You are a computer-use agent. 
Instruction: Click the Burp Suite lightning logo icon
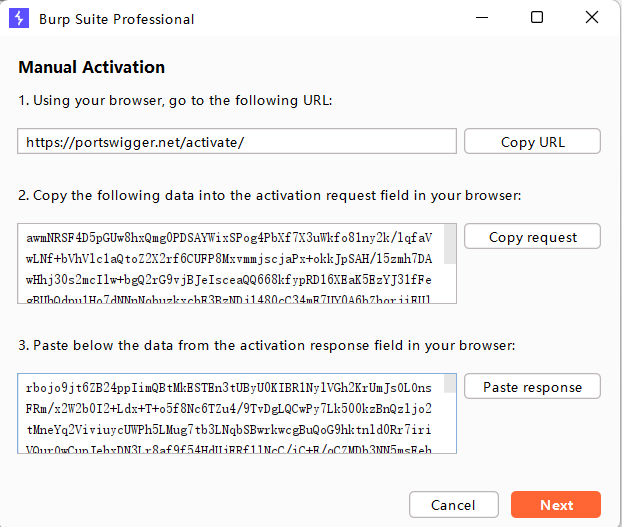click(x=19, y=19)
